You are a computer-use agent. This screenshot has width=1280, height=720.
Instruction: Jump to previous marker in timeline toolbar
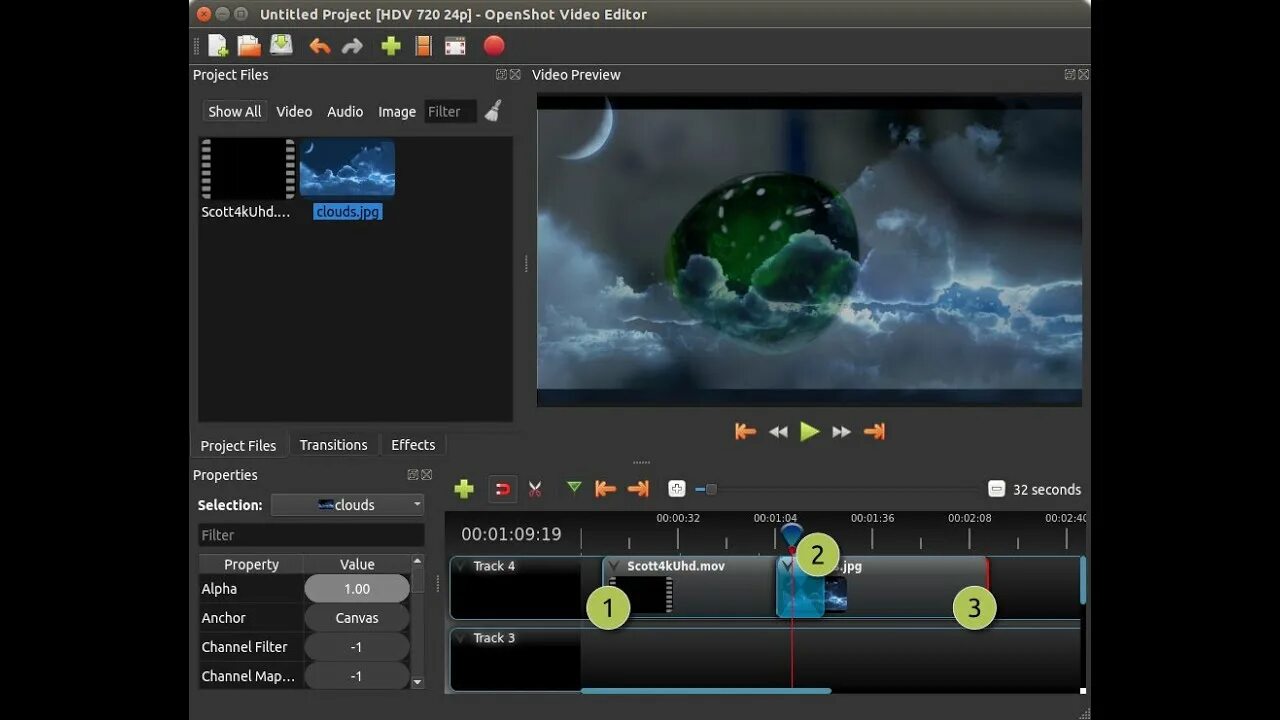605,489
